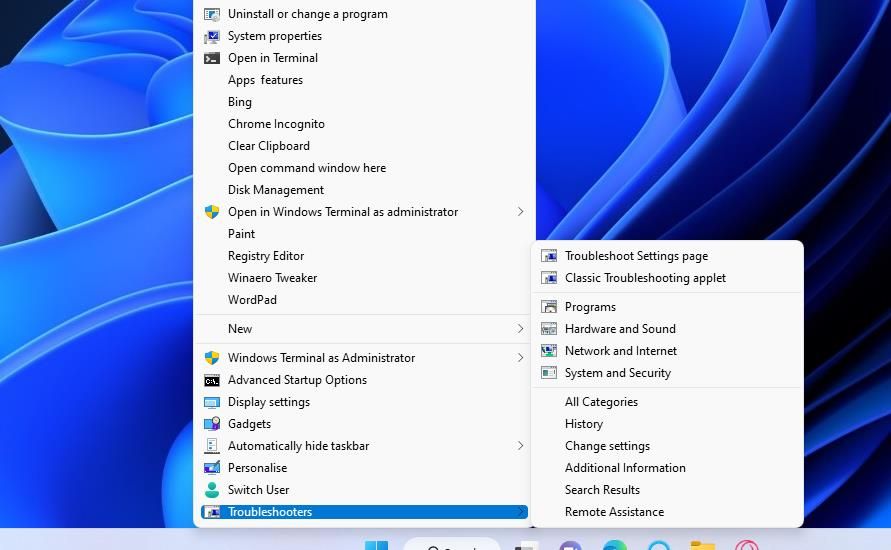Click the Troubleshoot Settings page label

tap(636, 256)
